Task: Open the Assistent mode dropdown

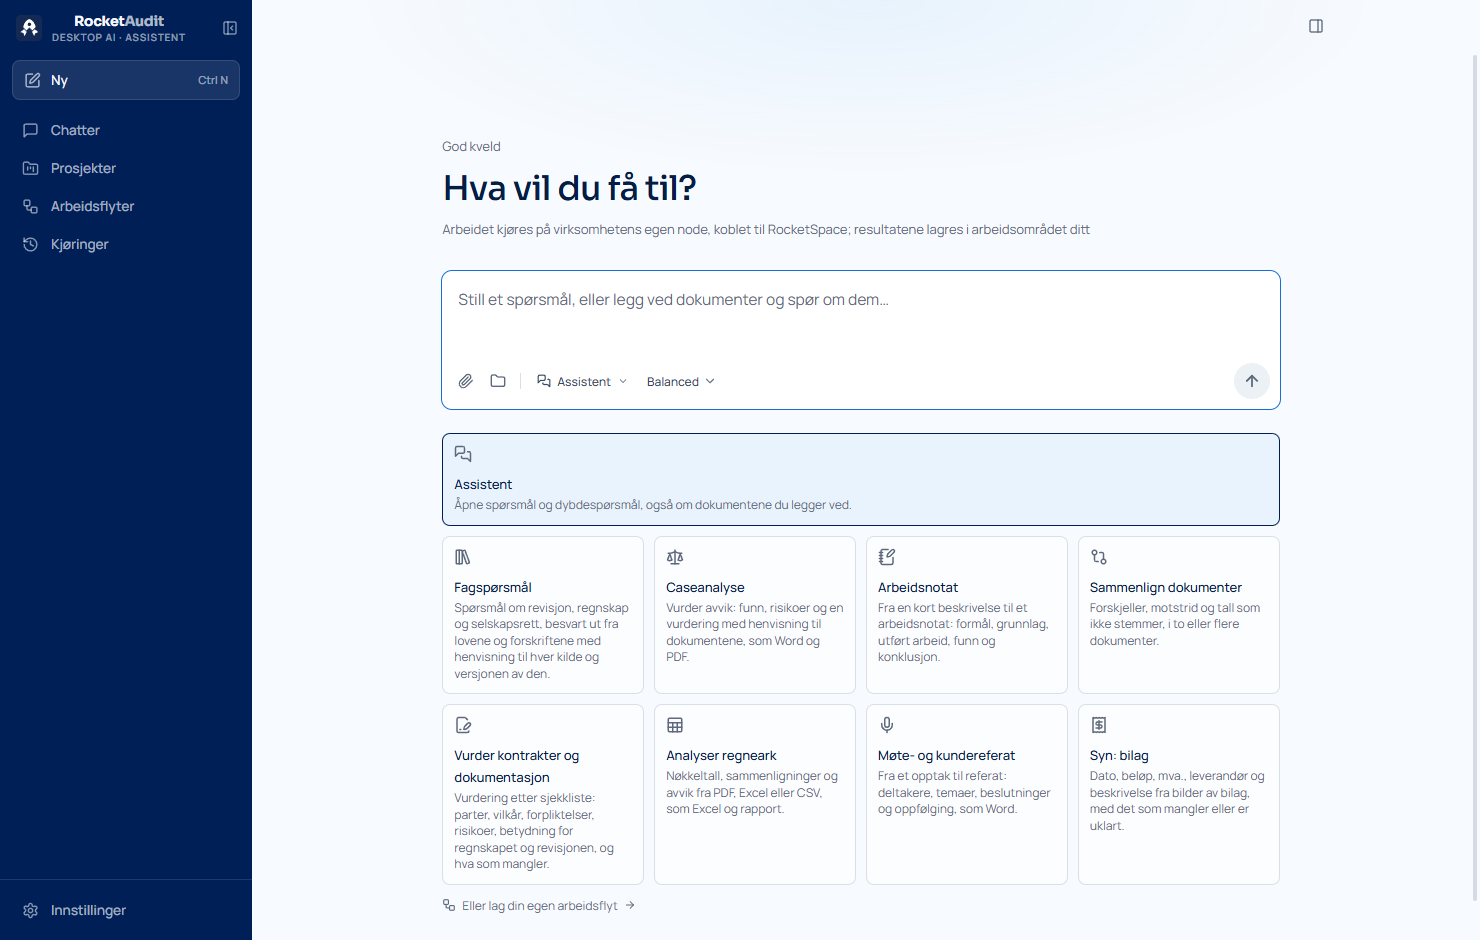Action: [582, 381]
